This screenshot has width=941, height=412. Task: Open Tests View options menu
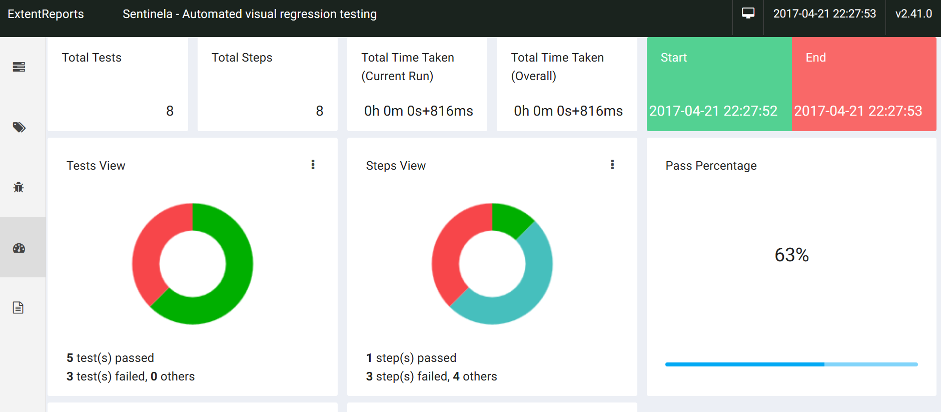(313, 165)
